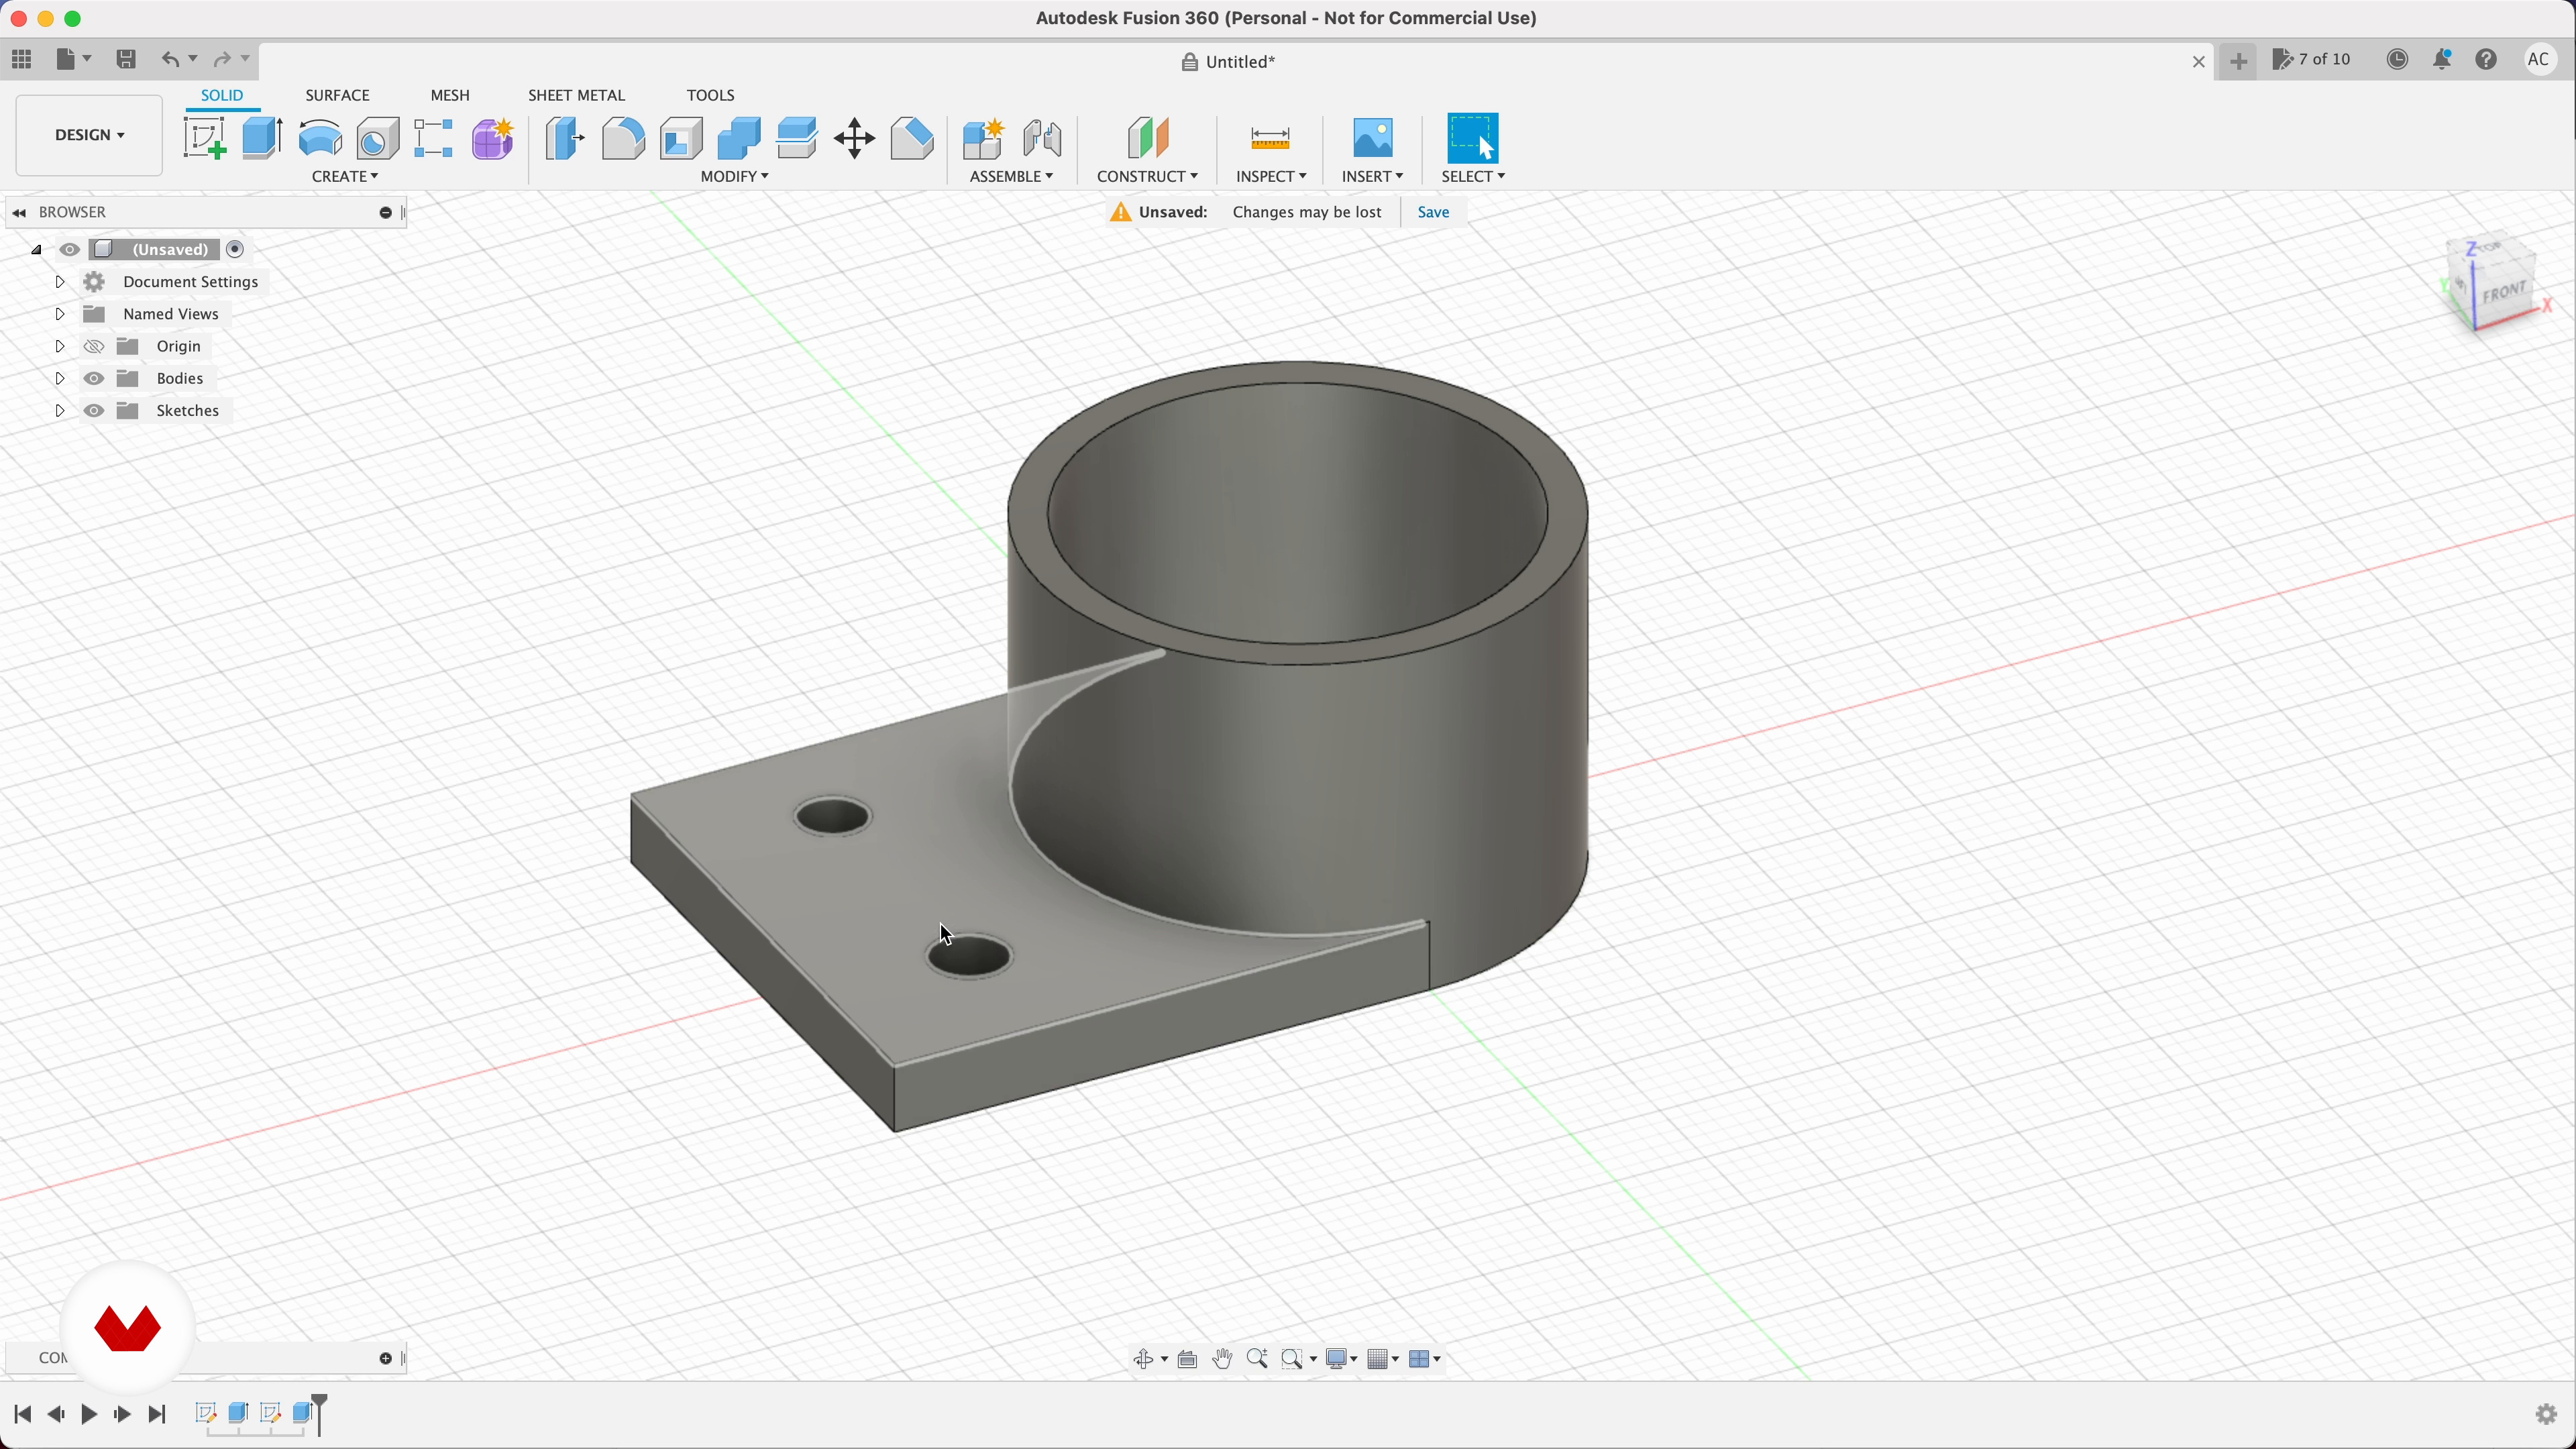The width and height of the screenshot is (2576, 1449).
Task: Click the Save link in warning
Action: coord(1433,212)
